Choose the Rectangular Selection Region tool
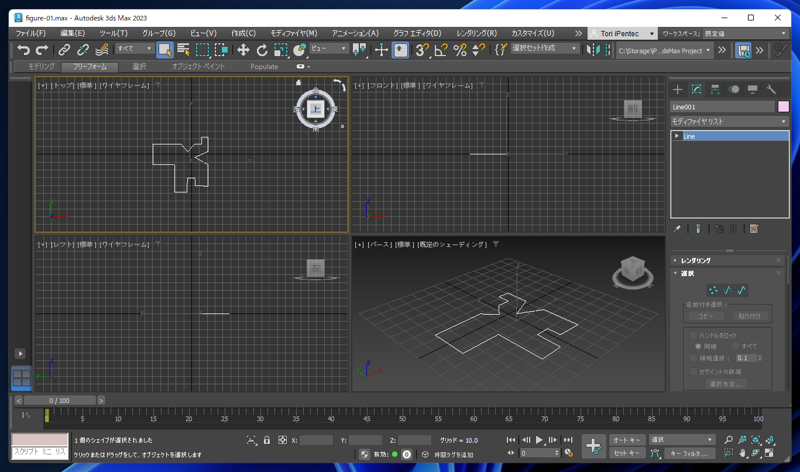 (203, 49)
